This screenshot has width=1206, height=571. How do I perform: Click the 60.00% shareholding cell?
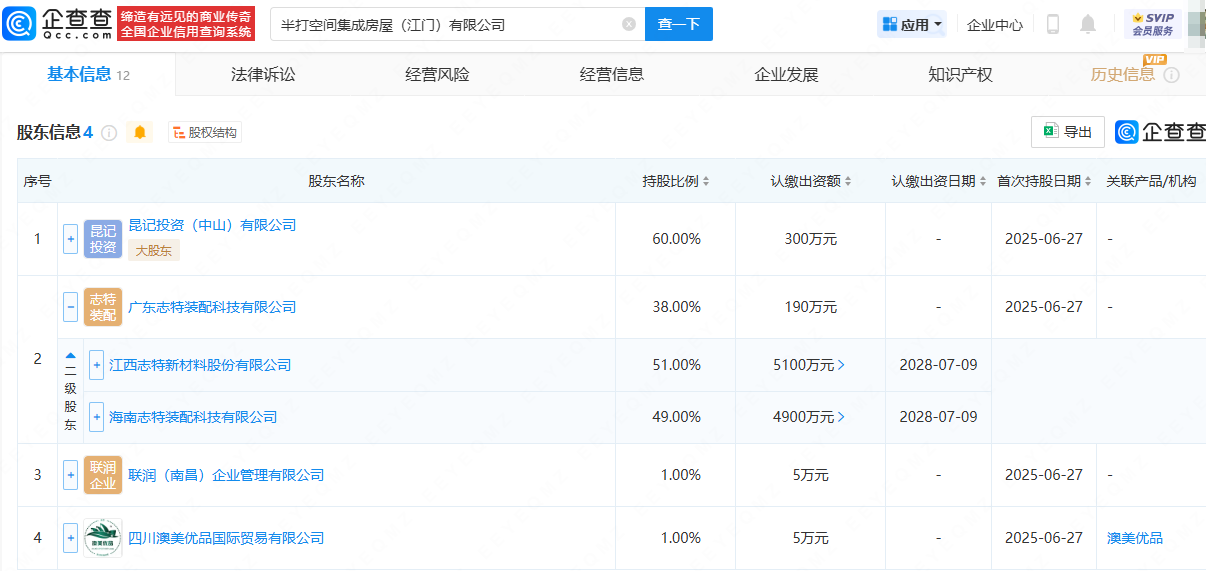click(676, 239)
